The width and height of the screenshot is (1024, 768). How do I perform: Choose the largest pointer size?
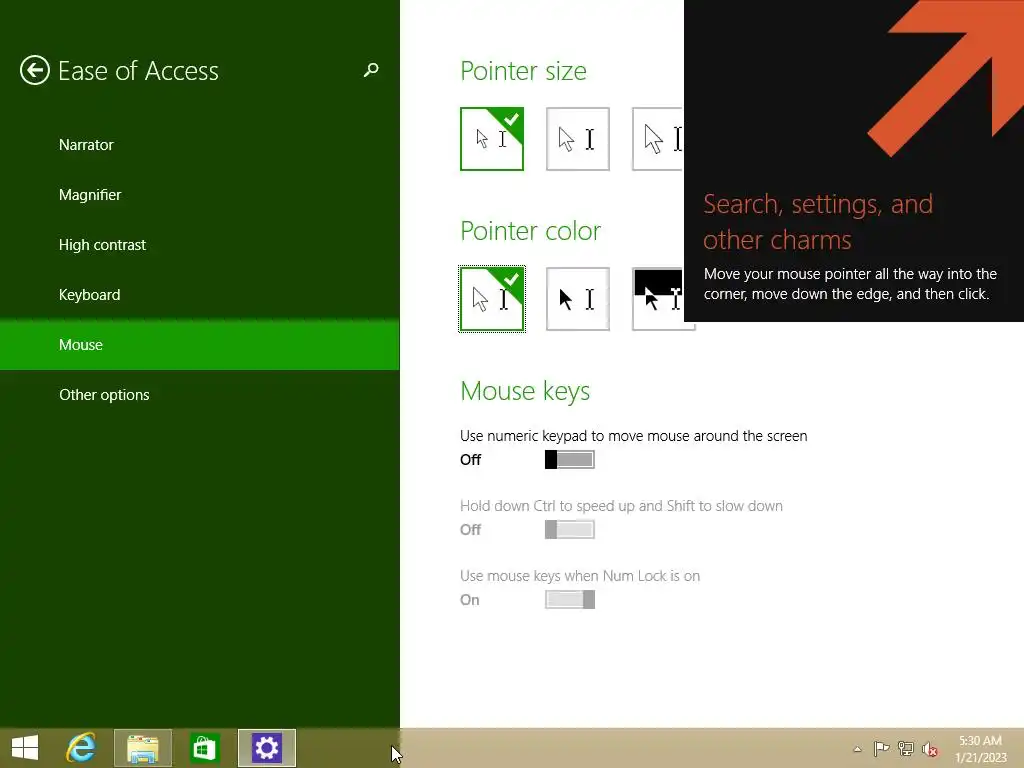(x=658, y=139)
